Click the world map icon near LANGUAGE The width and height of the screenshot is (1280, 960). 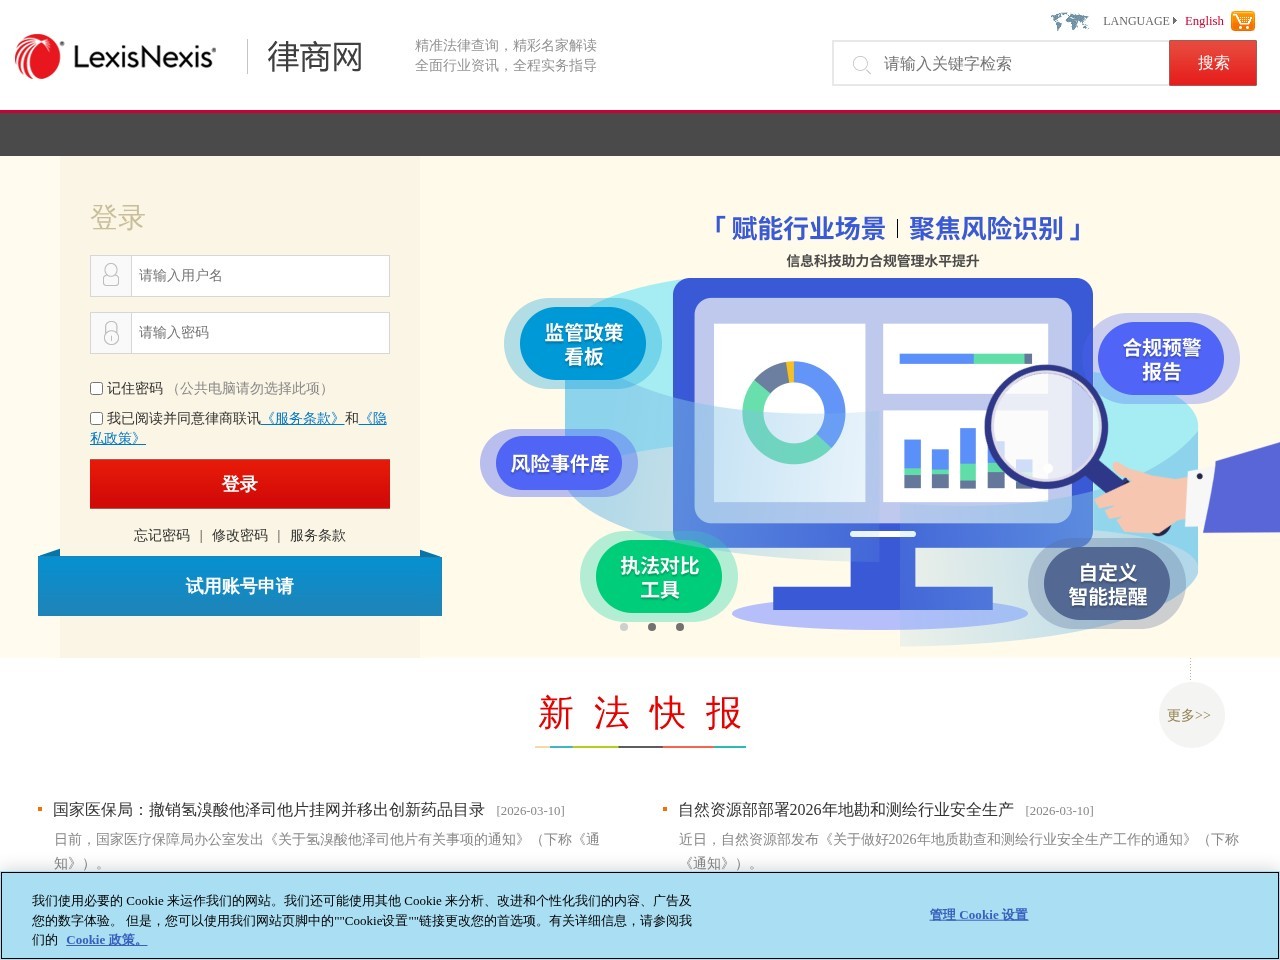(1070, 20)
